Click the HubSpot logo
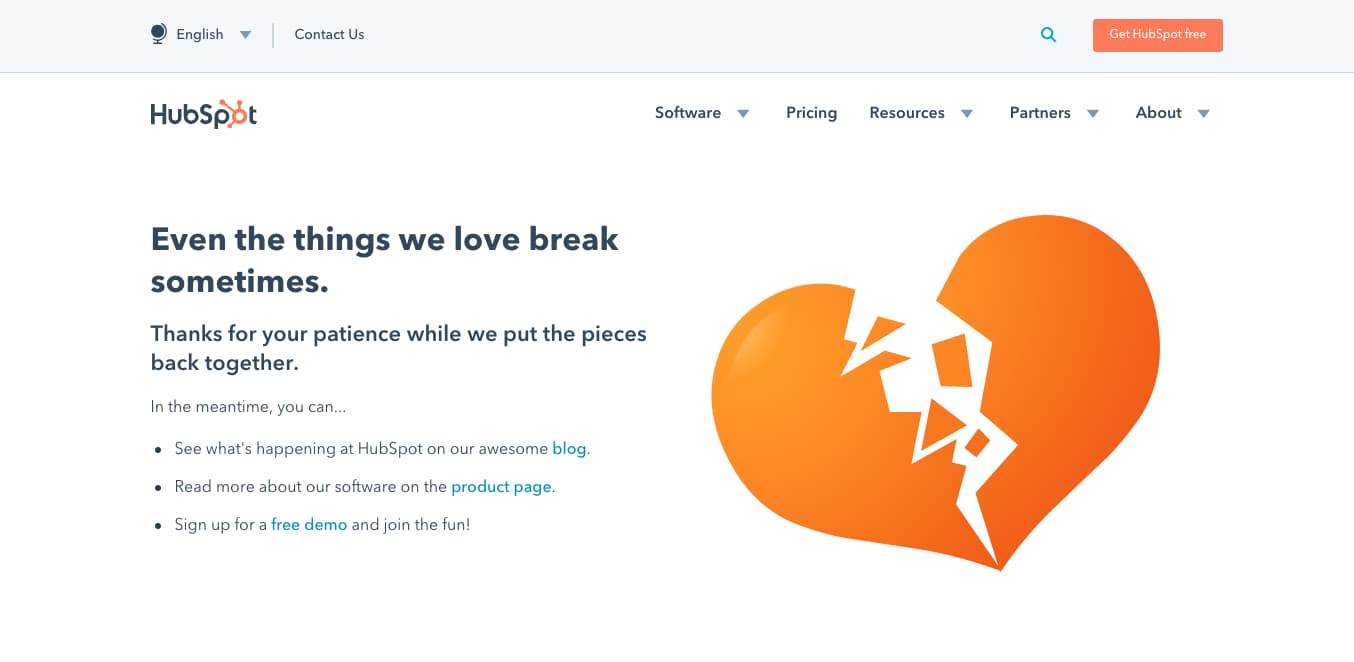Screen dimensions: 1354x662 pos(203,113)
